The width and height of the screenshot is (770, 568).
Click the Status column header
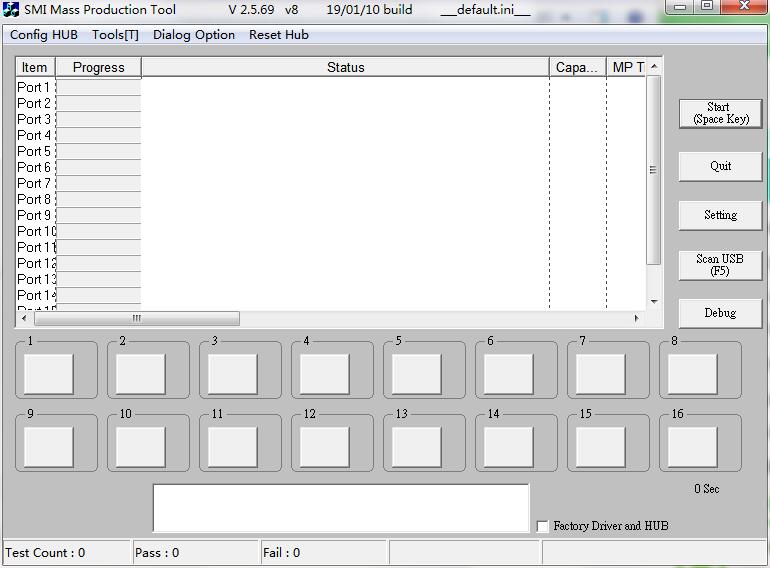coord(345,67)
